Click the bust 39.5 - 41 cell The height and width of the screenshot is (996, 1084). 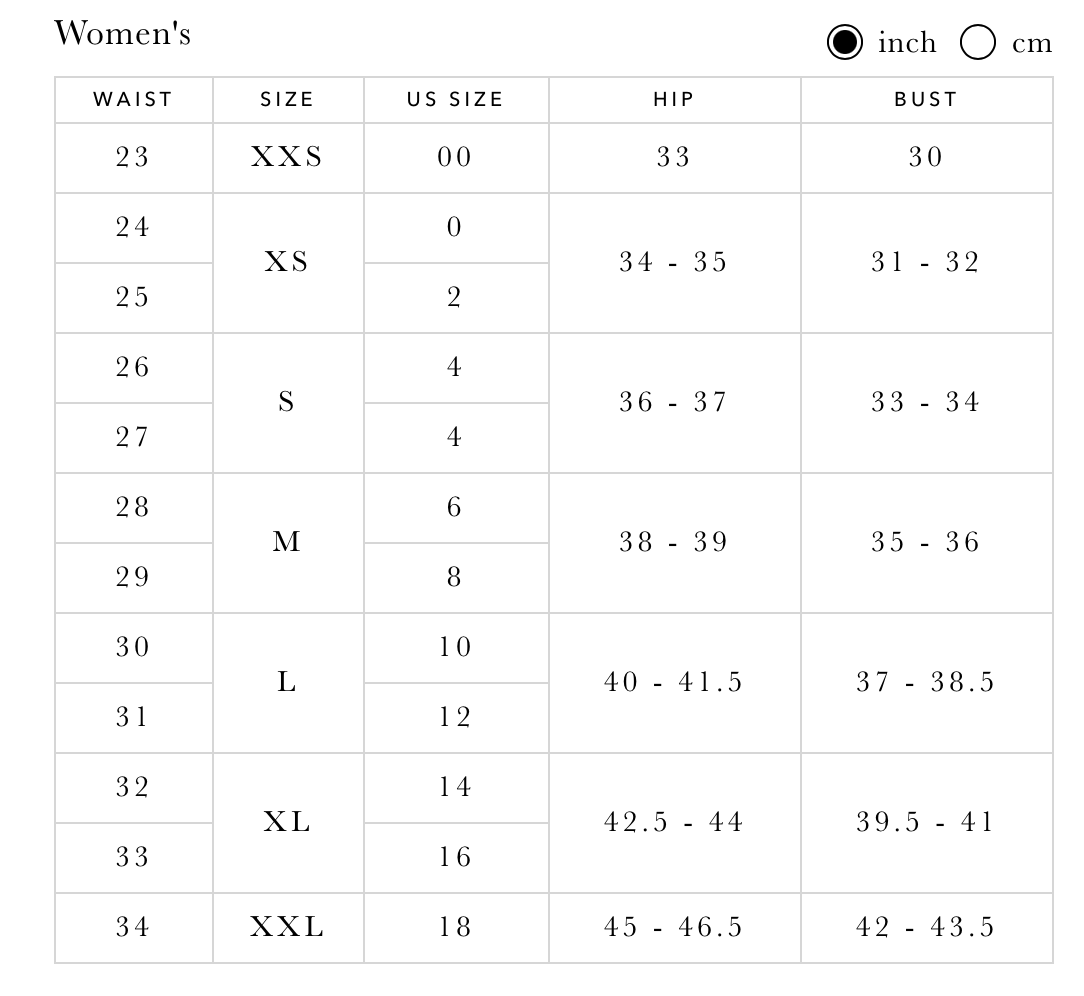click(x=926, y=823)
